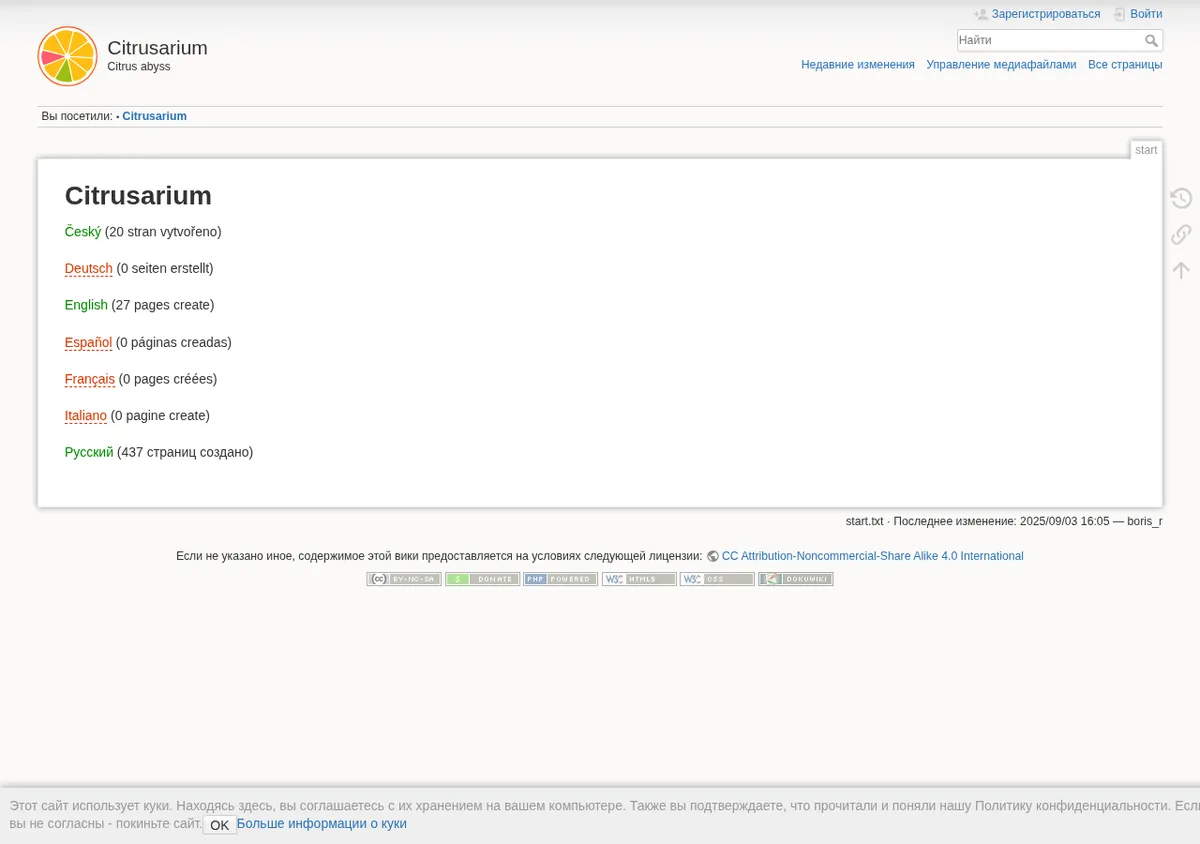1200x844 pixels.
Task: Click the search magnifier icon
Action: [1152, 41]
